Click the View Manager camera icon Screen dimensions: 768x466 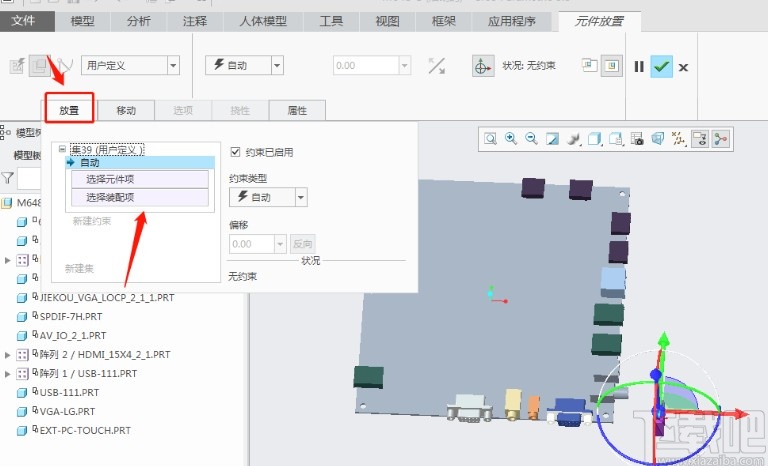pos(637,139)
